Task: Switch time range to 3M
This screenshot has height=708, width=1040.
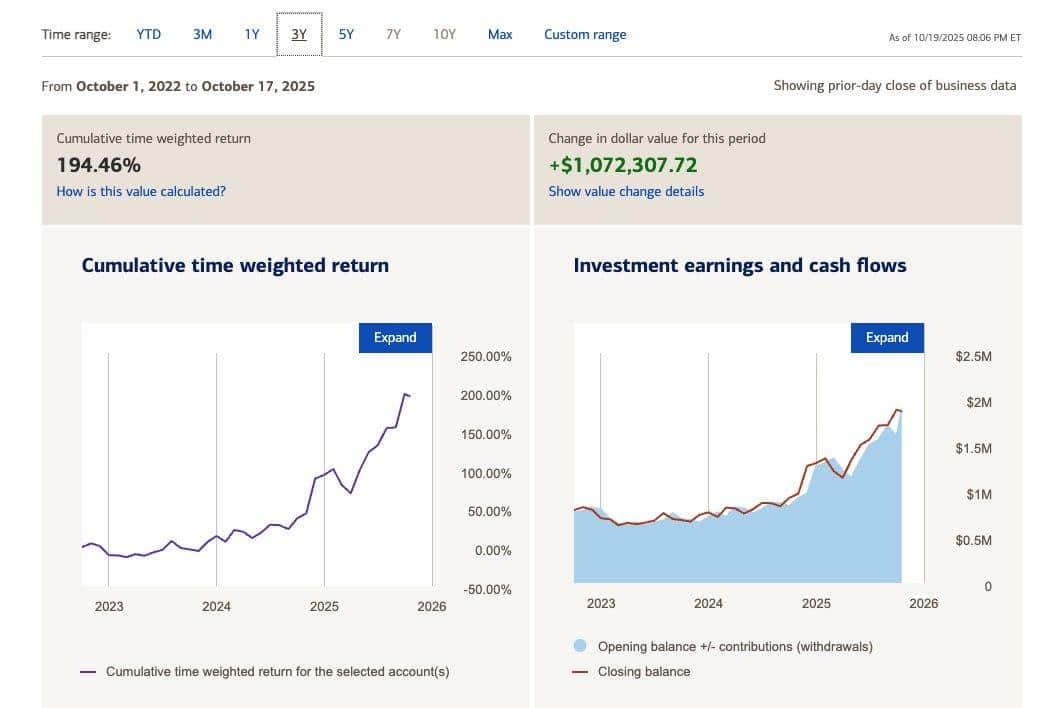Action: [202, 34]
